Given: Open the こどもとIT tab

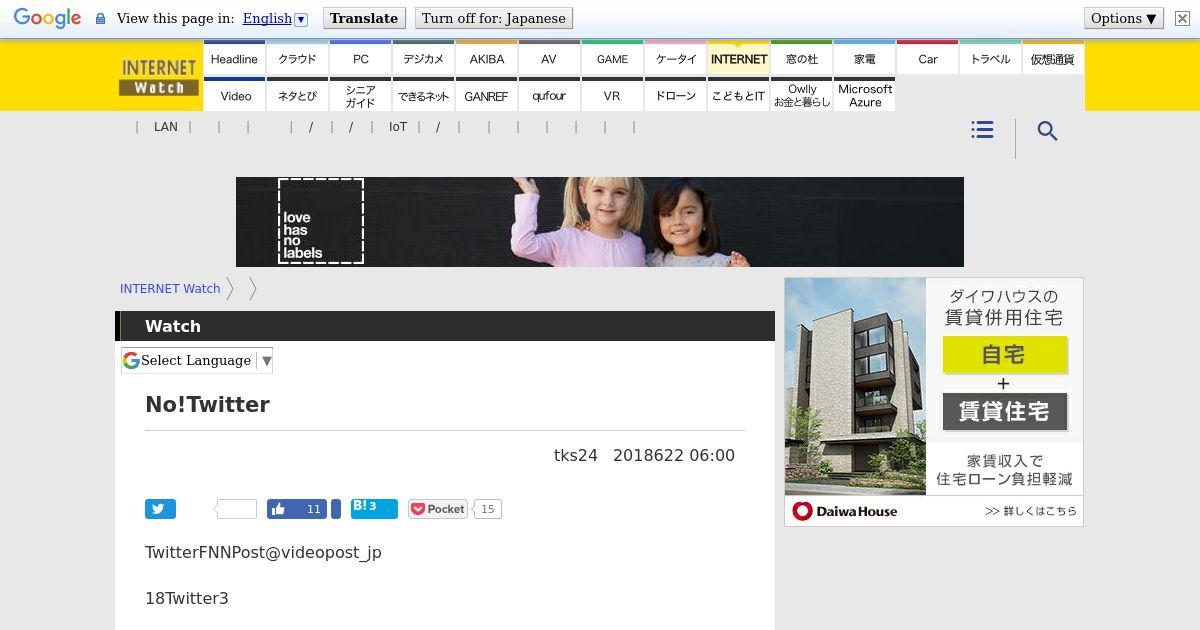Looking at the screenshot, I should pyautogui.click(x=738, y=95).
